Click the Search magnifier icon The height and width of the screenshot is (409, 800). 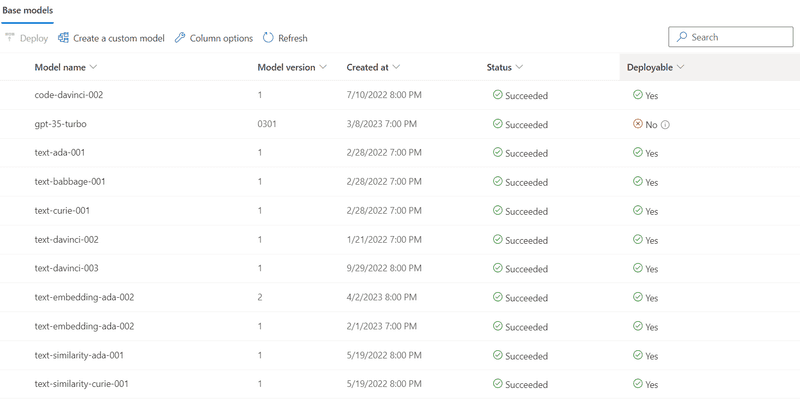(x=682, y=37)
